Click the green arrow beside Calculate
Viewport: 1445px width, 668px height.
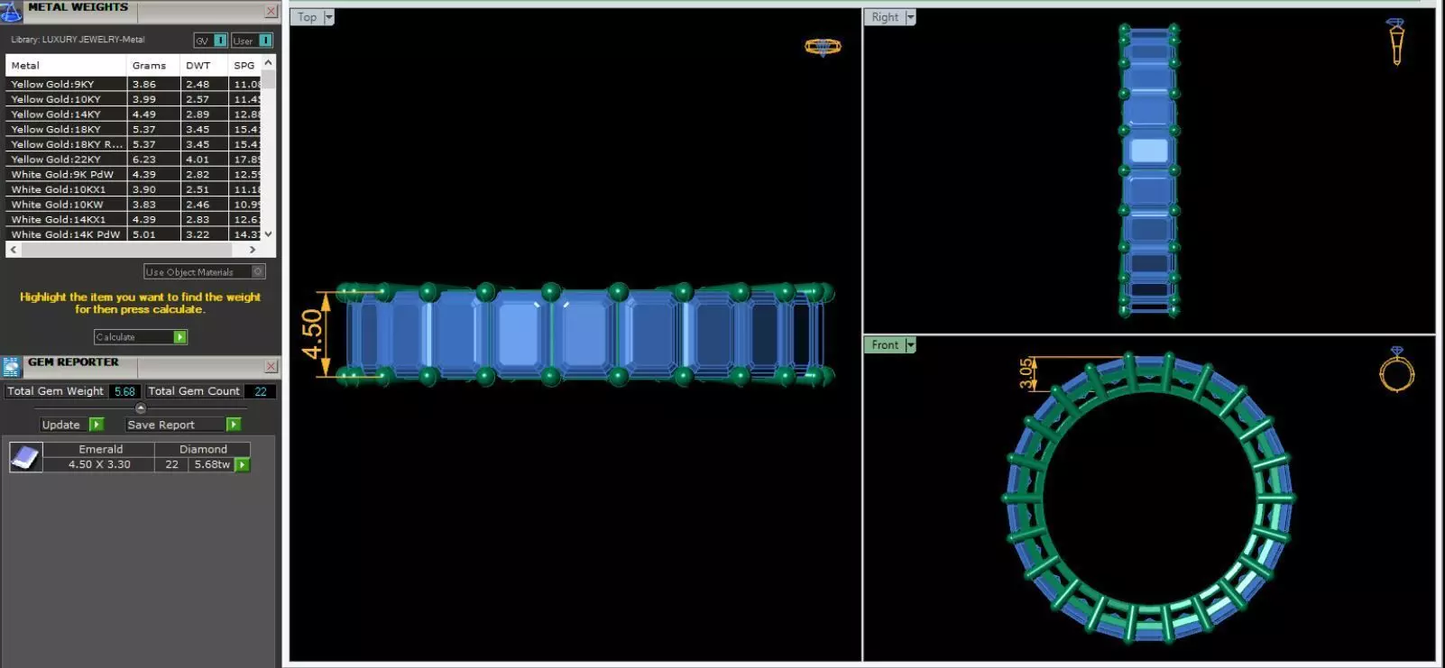click(180, 337)
